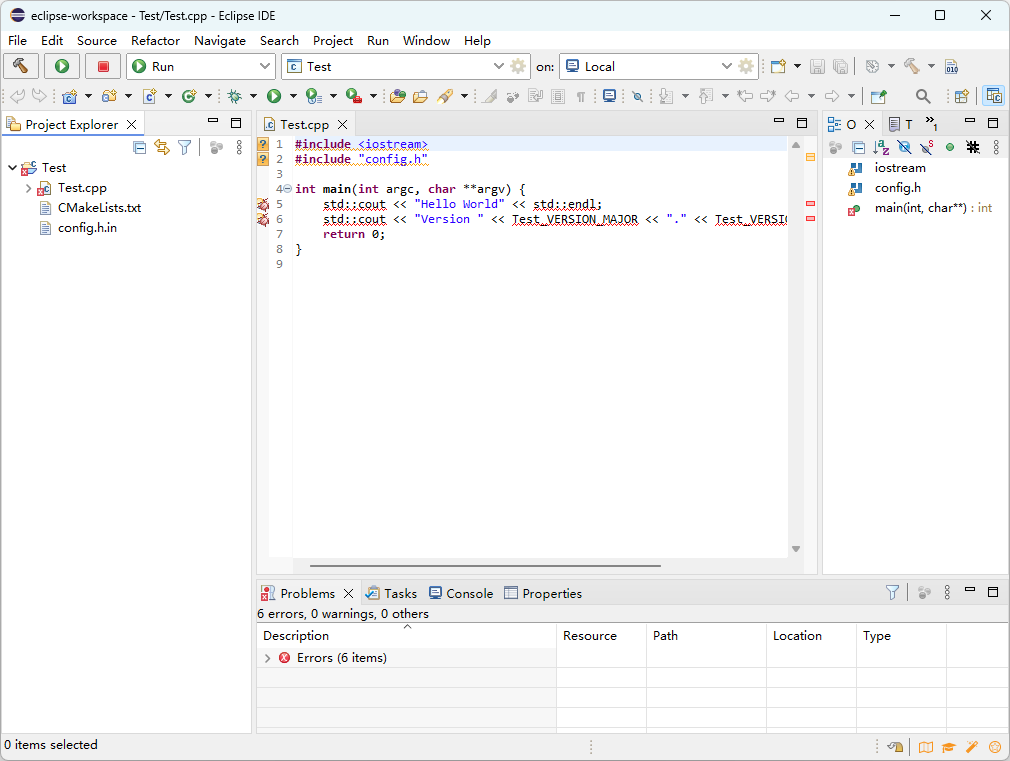Open the Filters funnel in Project Explorer
Viewport: 1010px width, 761px height.
point(186,146)
